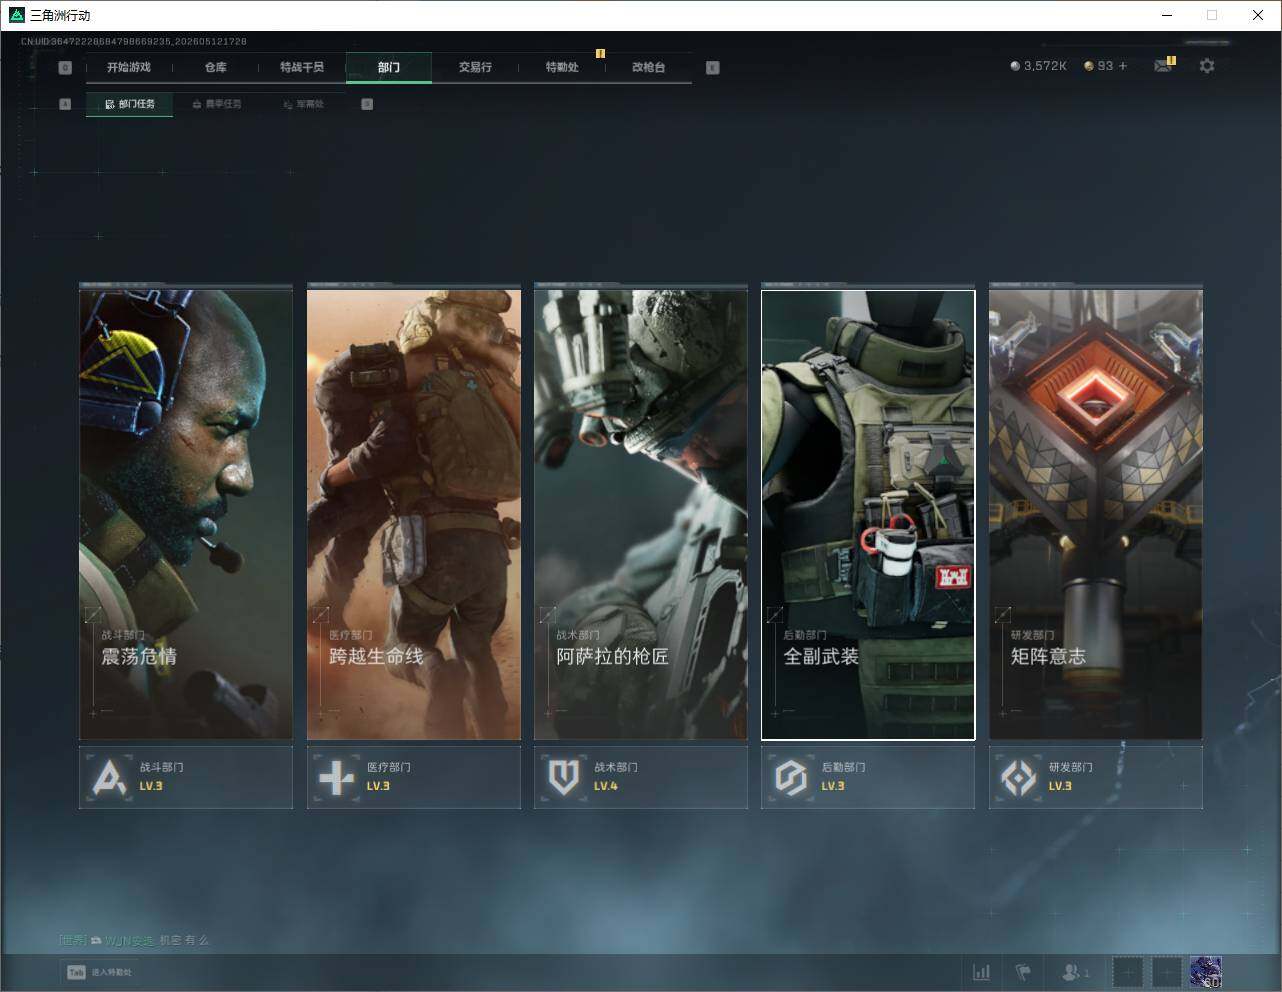Open the third sub-tab after 部门任务
1282x992 pixels.
click(x=304, y=104)
